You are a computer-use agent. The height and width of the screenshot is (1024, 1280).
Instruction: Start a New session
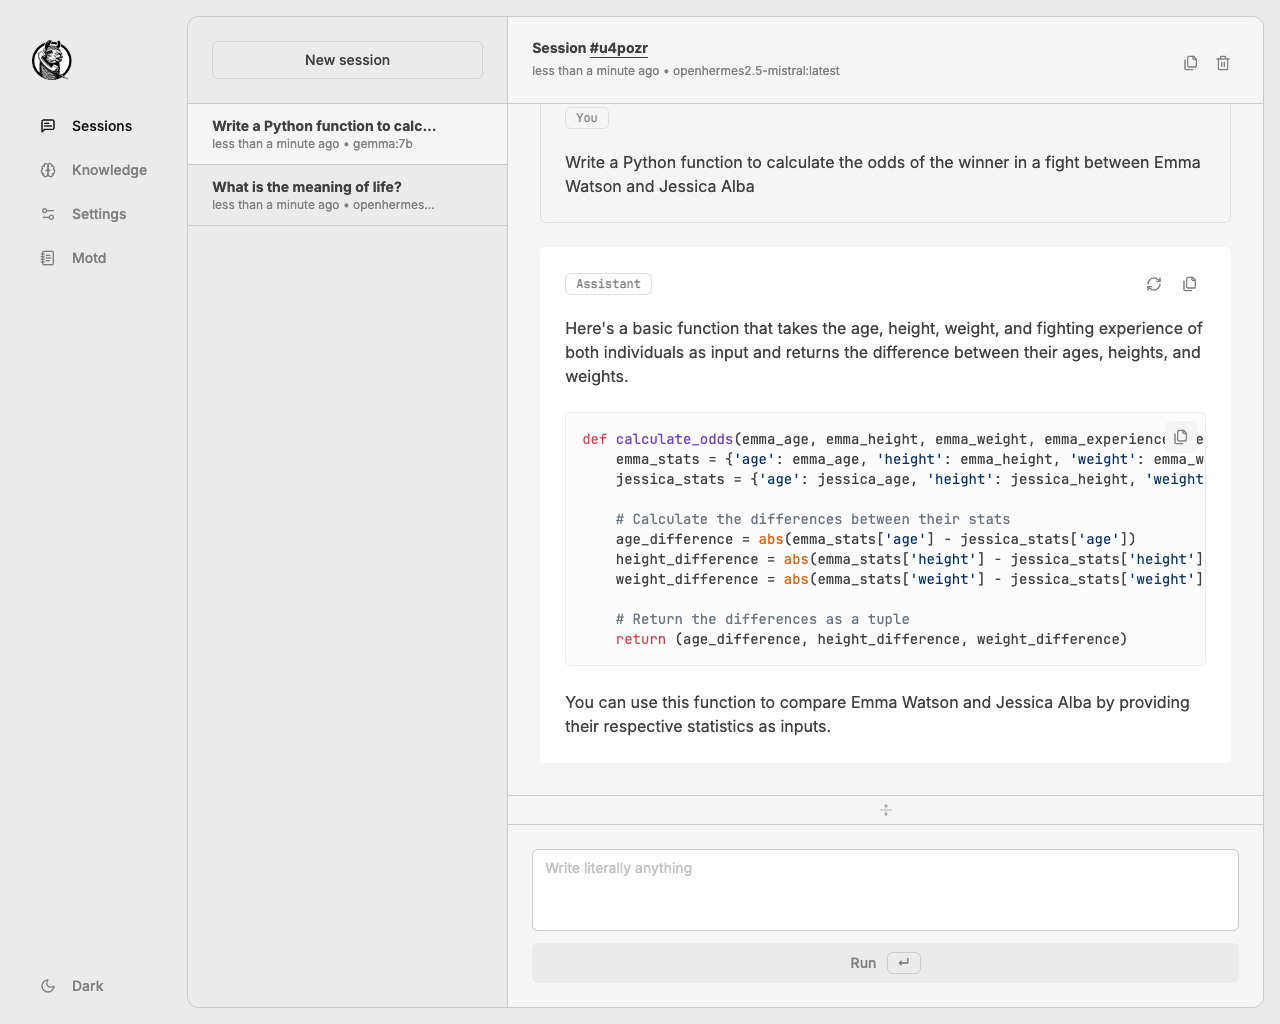pos(347,60)
